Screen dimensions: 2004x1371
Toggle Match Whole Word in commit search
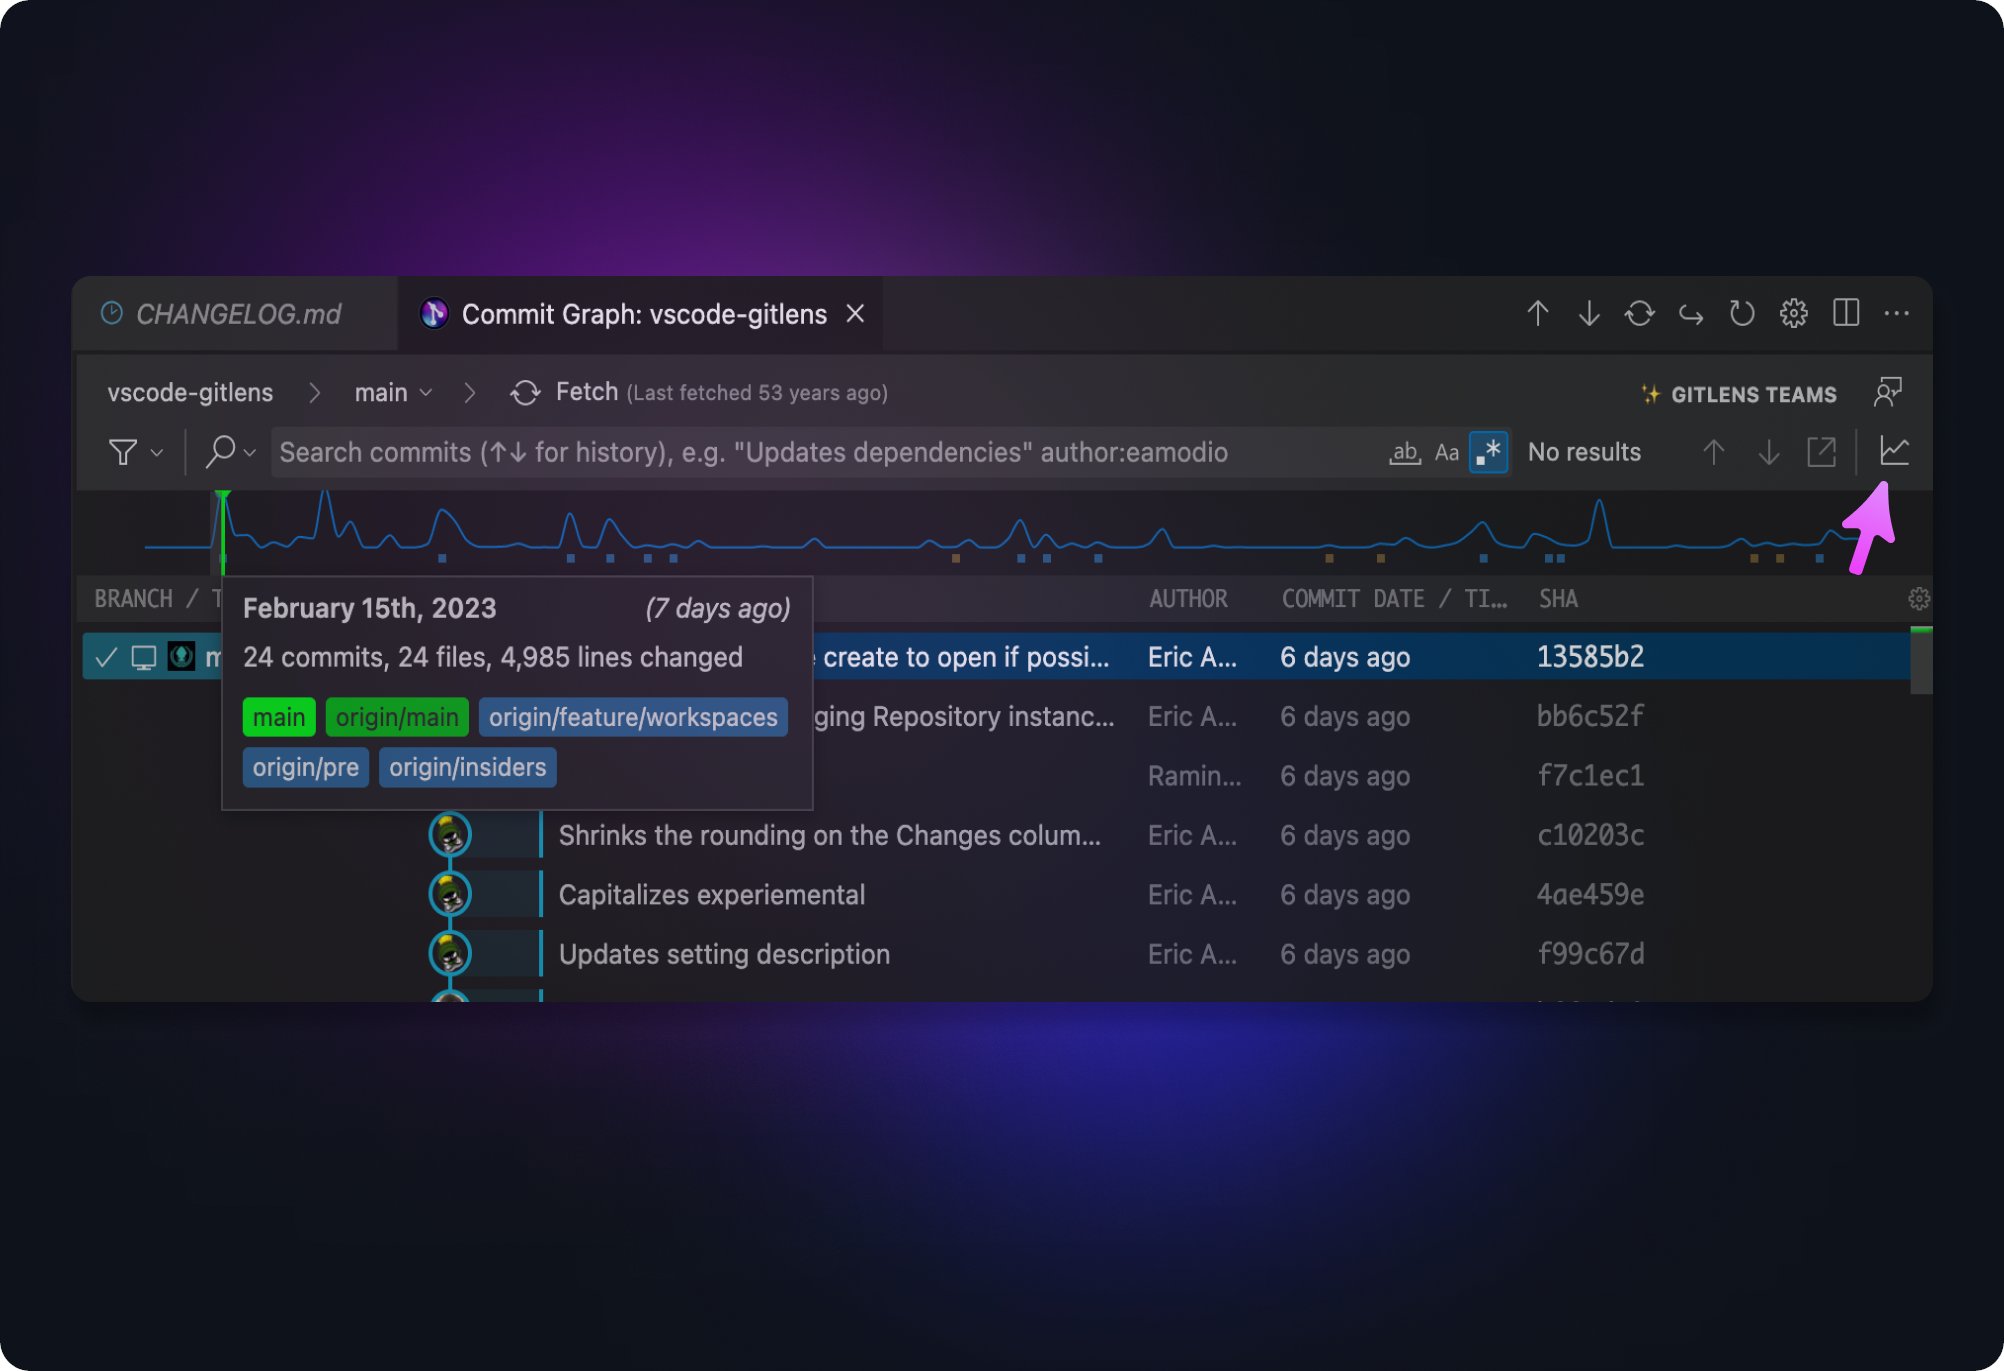click(x=1404, y=452)
